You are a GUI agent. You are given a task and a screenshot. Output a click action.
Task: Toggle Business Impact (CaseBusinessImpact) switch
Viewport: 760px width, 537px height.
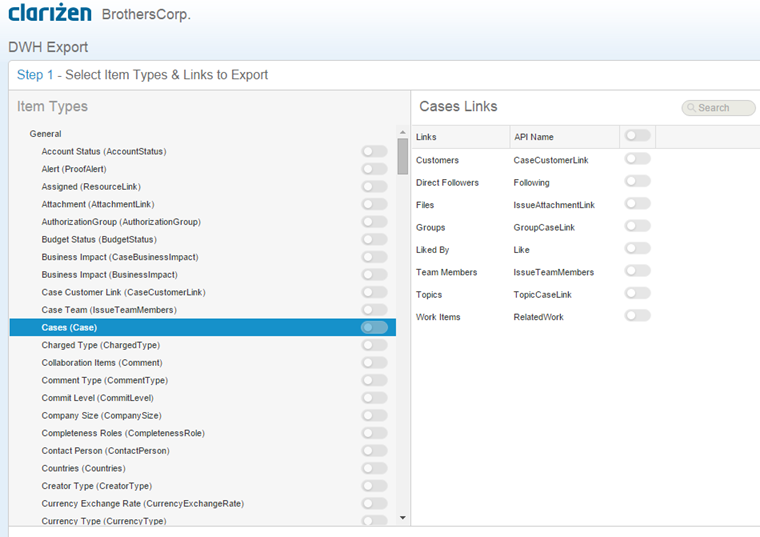coord(374,257)
